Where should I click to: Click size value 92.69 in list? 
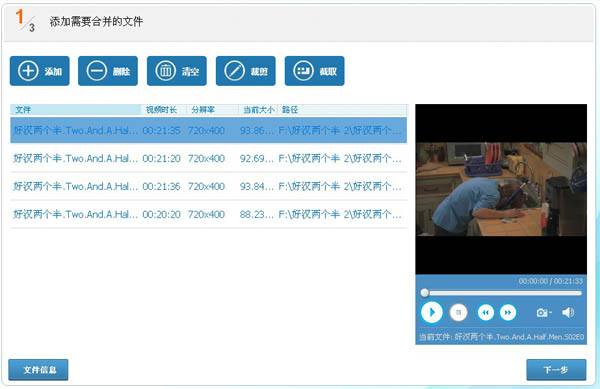pyautogui.click(x=256, y=158)
